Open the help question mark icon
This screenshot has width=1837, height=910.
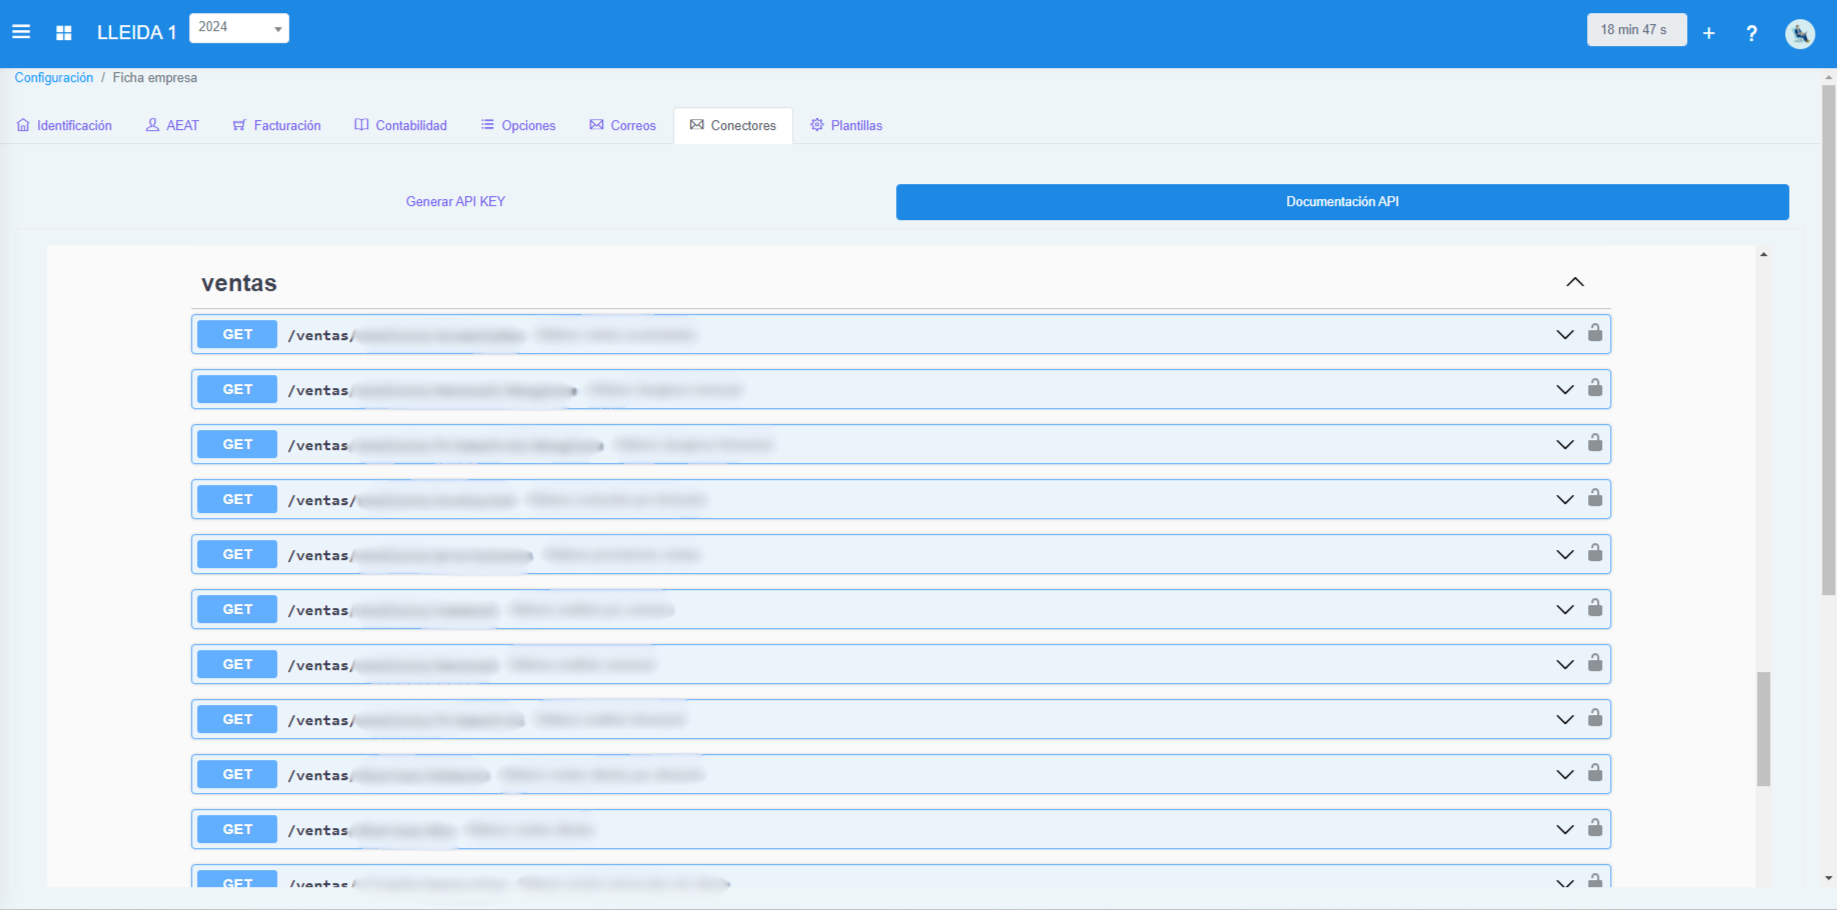pos(1752,33)
